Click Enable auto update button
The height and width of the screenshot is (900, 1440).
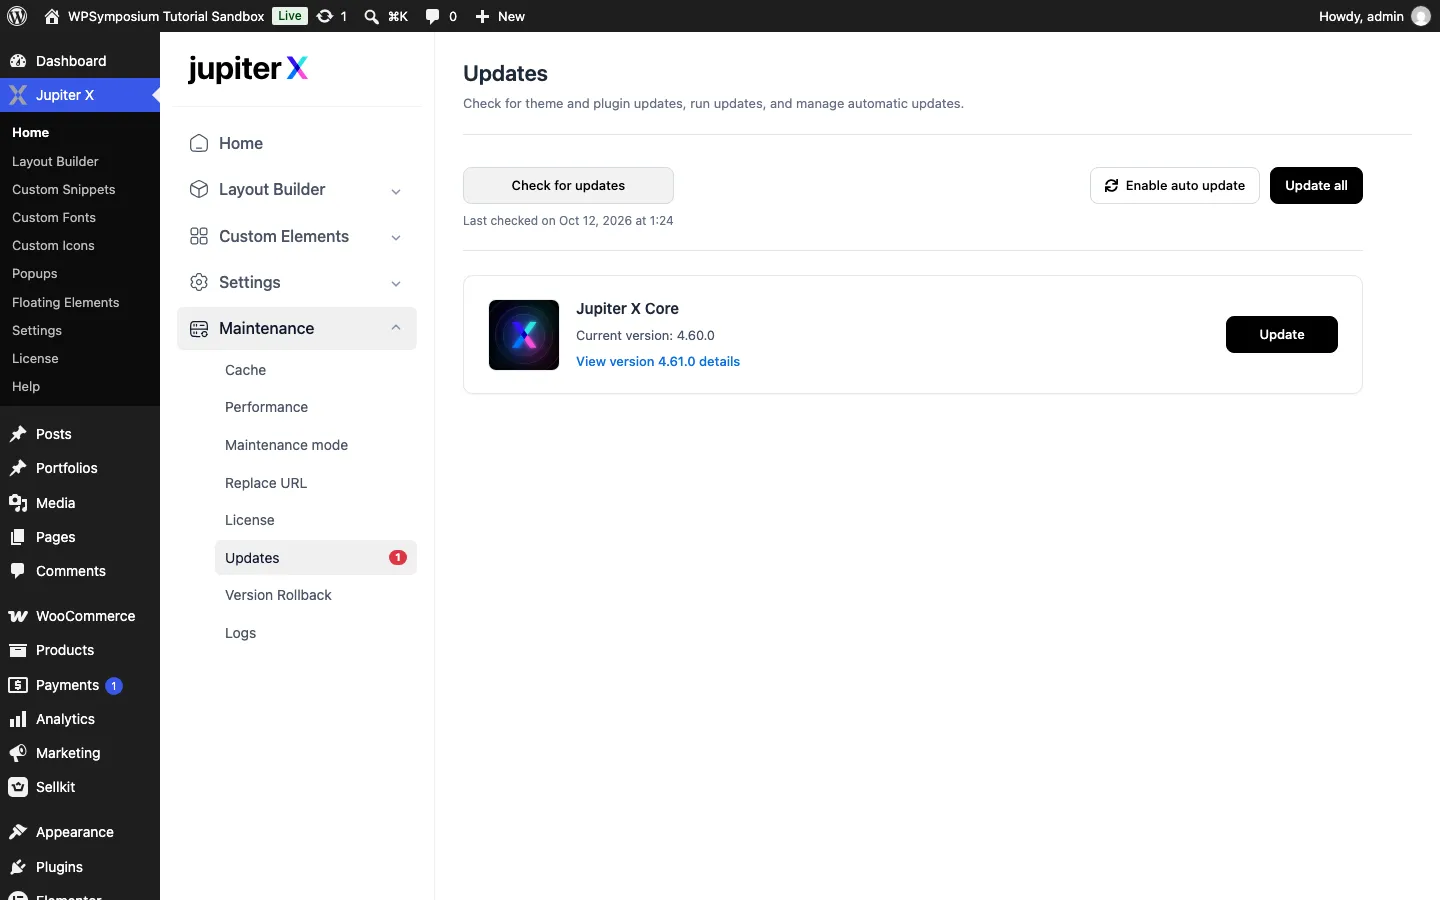[x=1175, y=185]
